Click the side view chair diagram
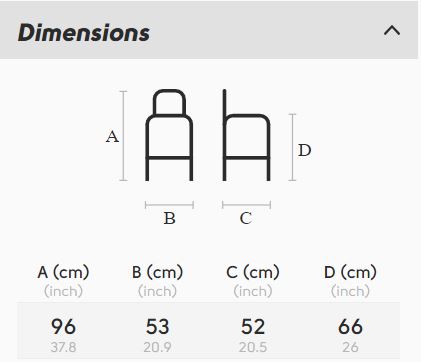The height and width of the screenshot is (362, 421). tap(246, 135)
